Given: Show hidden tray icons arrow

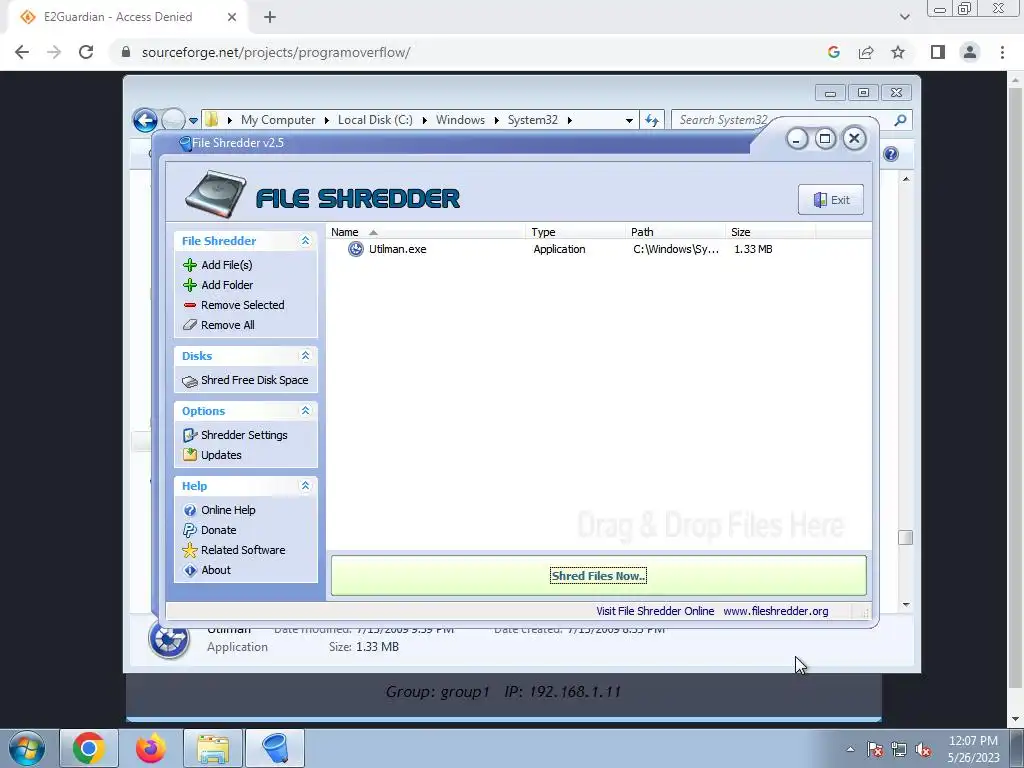Looking at the screenshot, I should point(850,749).
